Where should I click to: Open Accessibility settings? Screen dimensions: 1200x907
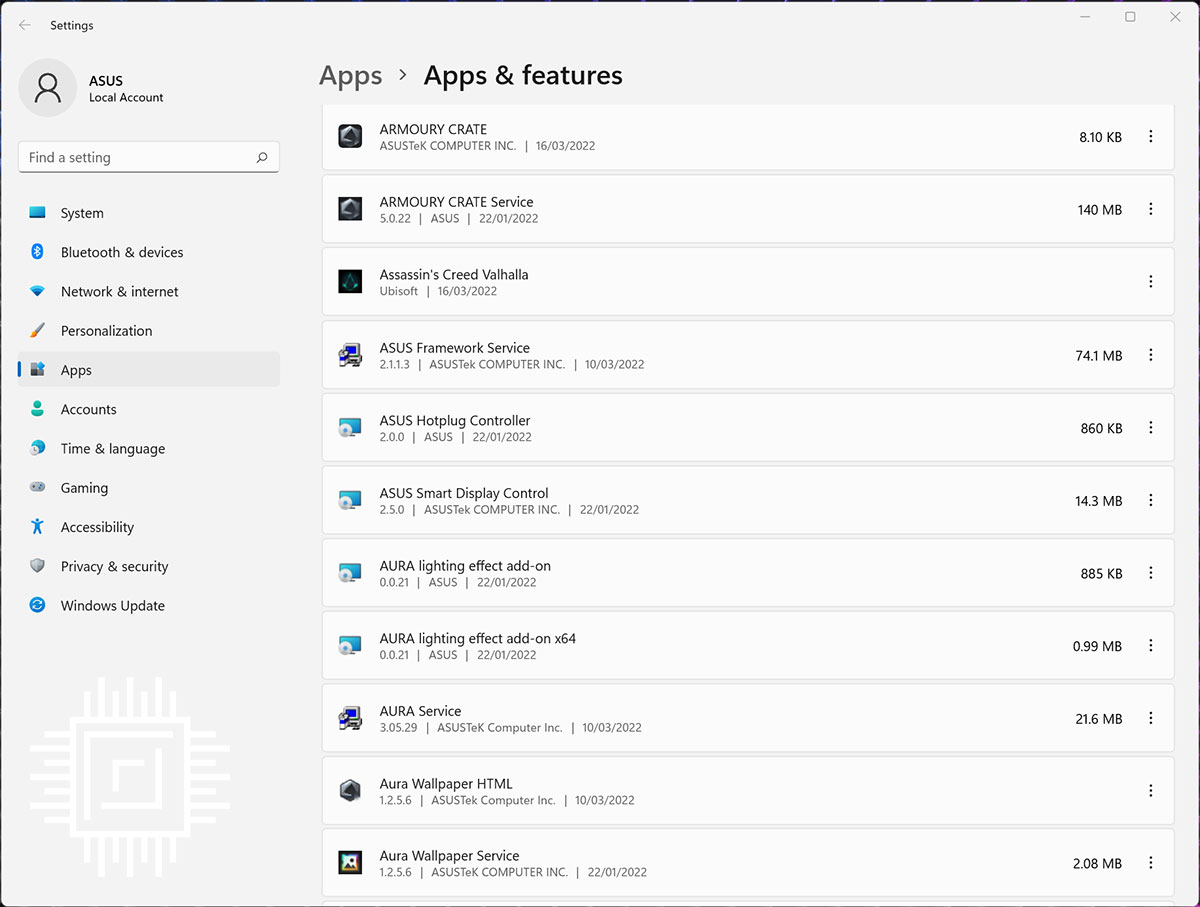tap(149, 527)
